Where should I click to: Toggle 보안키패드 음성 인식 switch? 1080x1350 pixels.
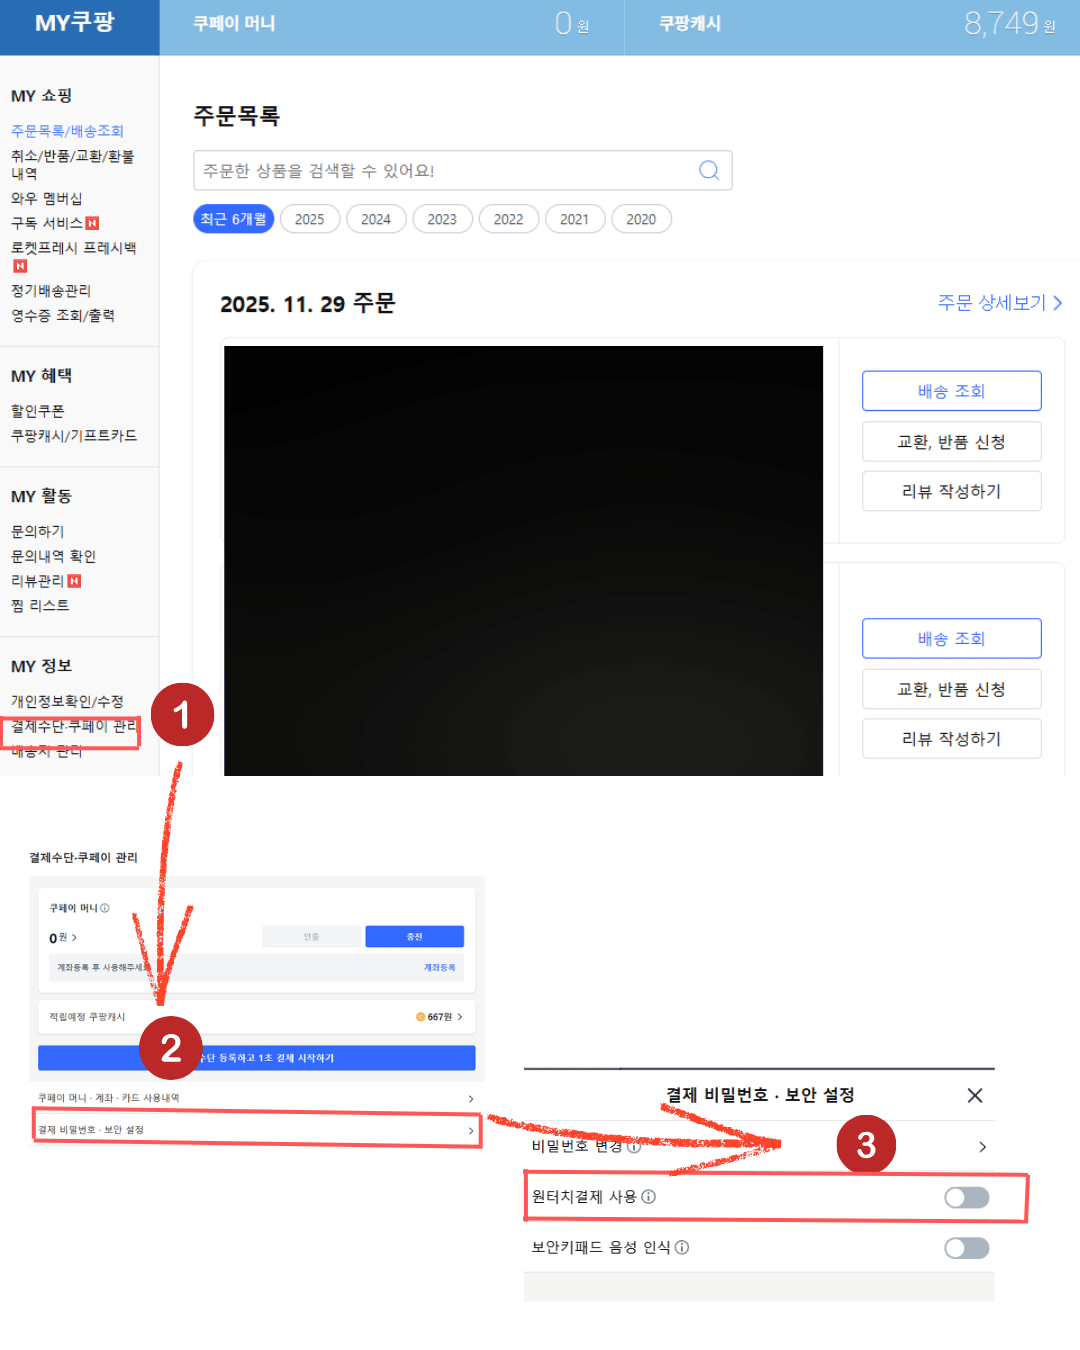[967, 1248]
